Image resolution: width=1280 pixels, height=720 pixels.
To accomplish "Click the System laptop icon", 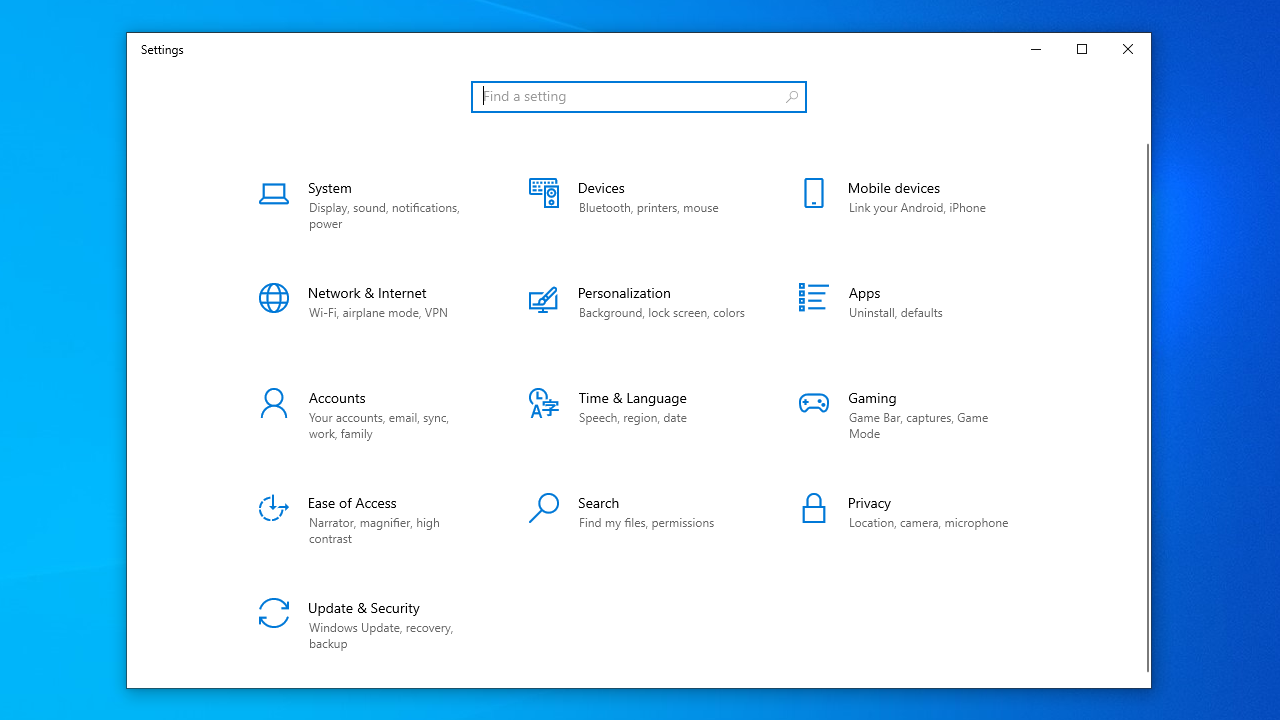I will (x=273, y=194).
